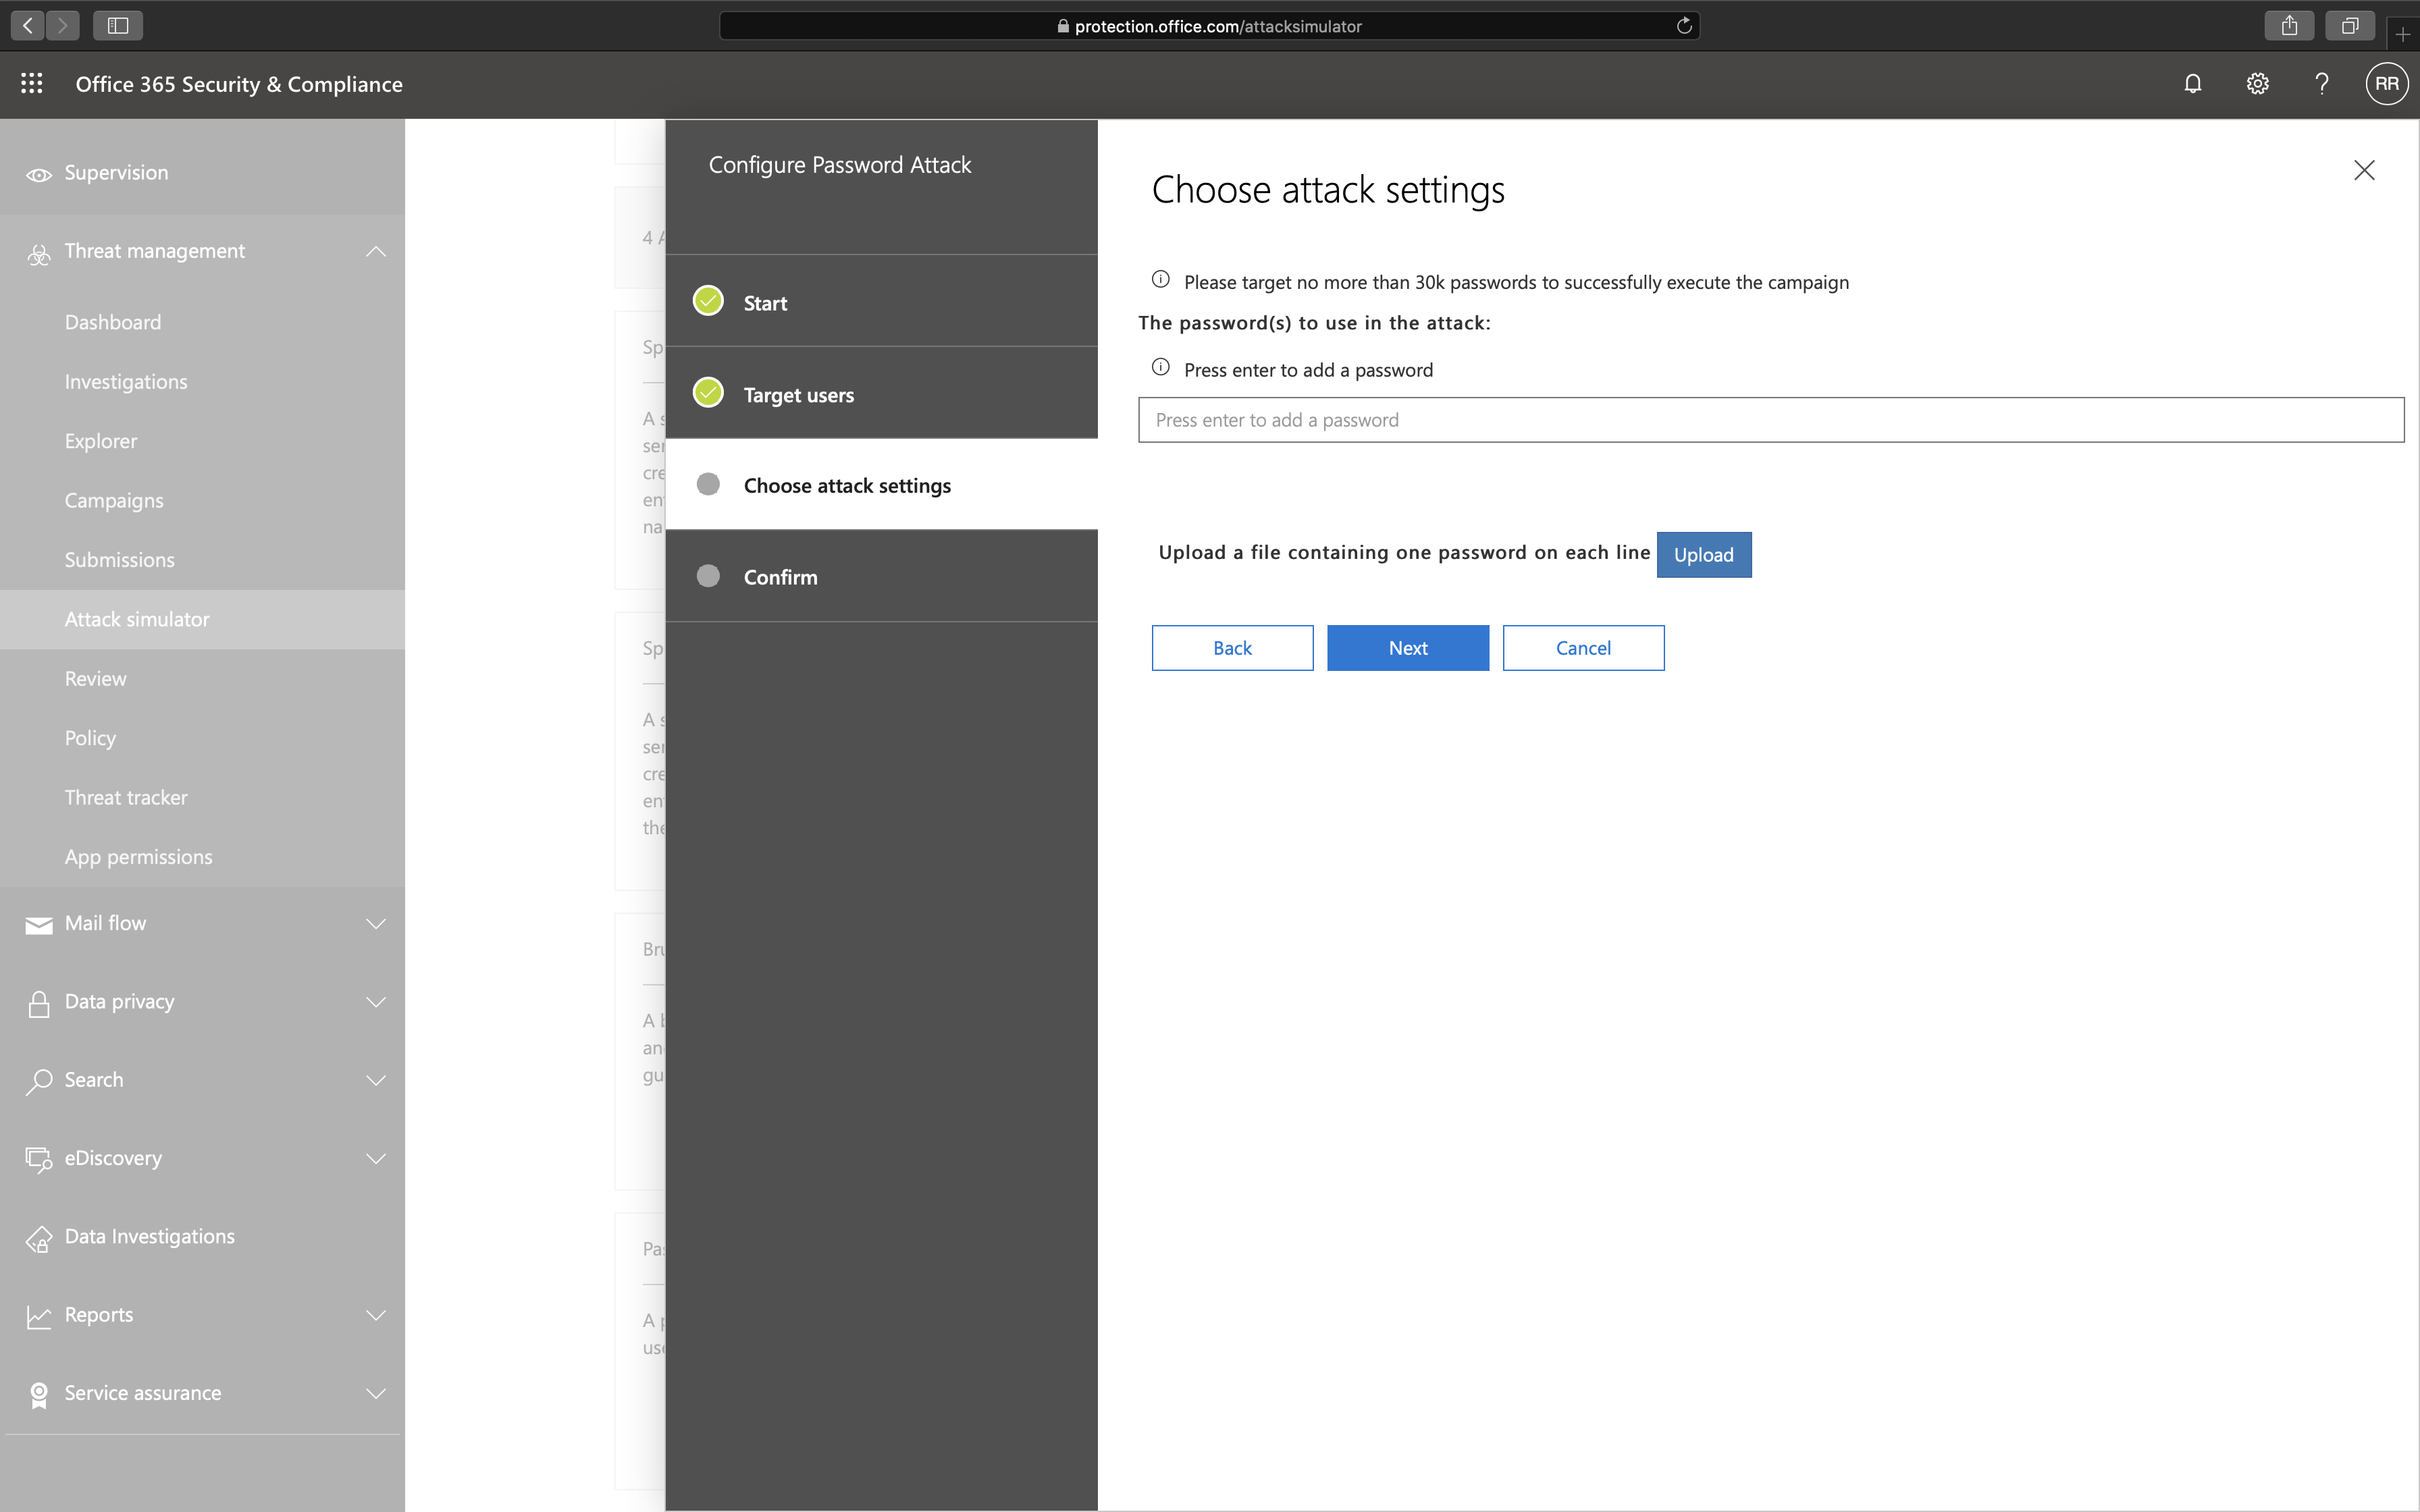Expand the Mail flow section
This screenshot has height=1512, width=2420.
(376, 923)
